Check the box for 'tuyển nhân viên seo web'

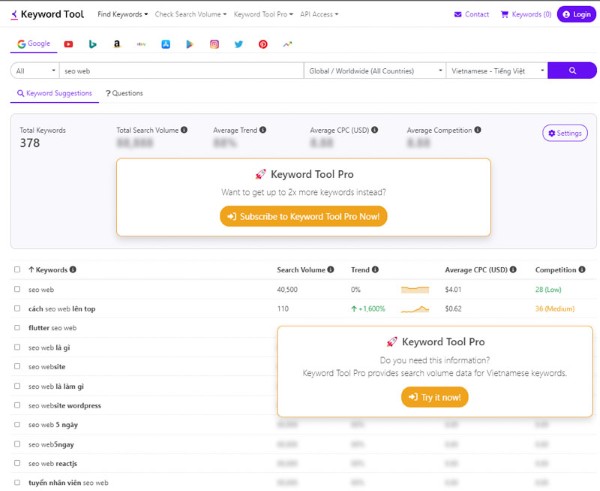(17, 482)
